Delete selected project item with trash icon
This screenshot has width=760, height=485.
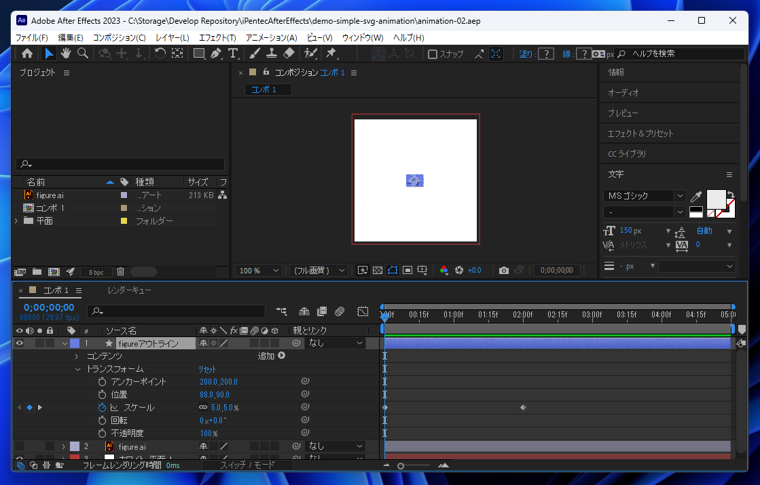[x=121, y=272]
